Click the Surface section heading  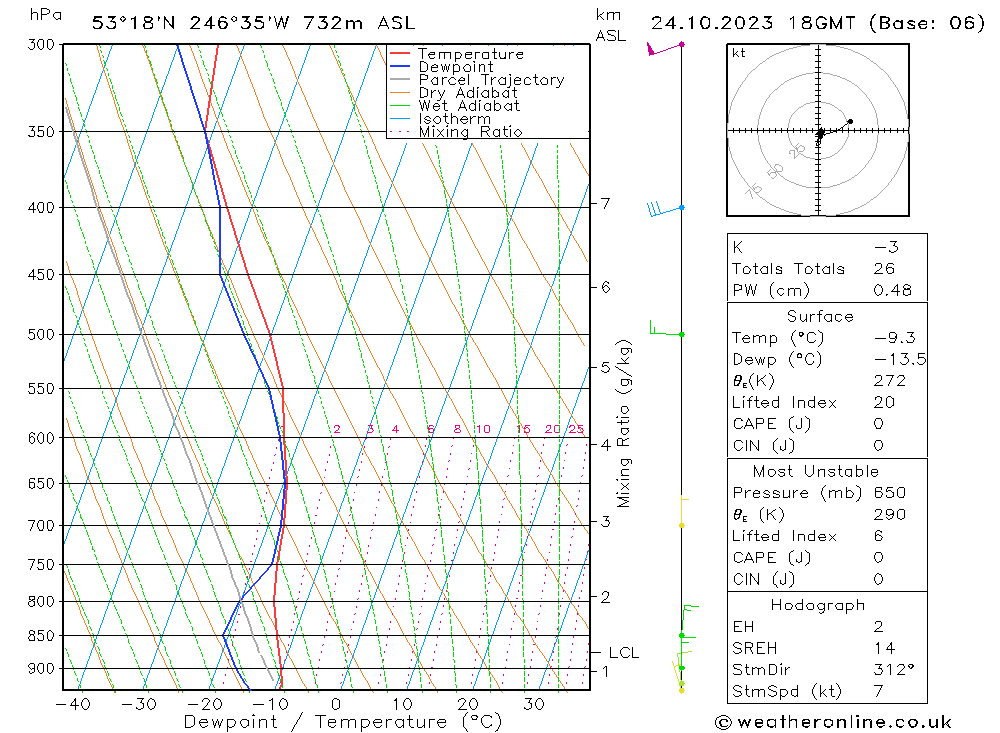[820, 316]
